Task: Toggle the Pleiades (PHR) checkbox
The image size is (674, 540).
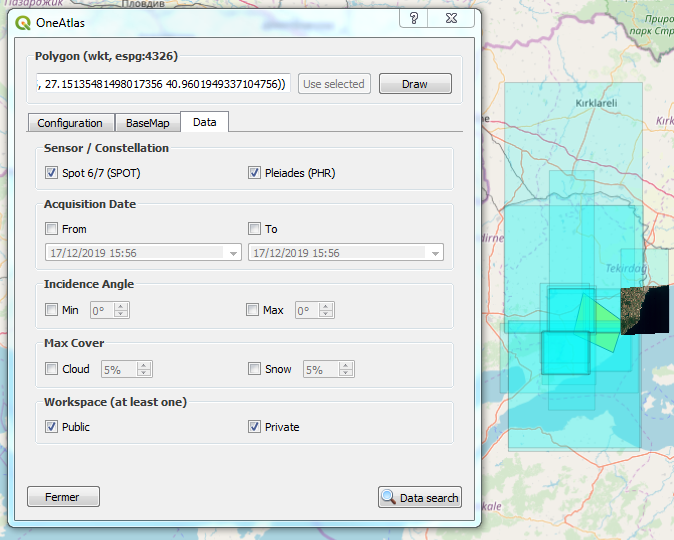Action: pos(254,173)
